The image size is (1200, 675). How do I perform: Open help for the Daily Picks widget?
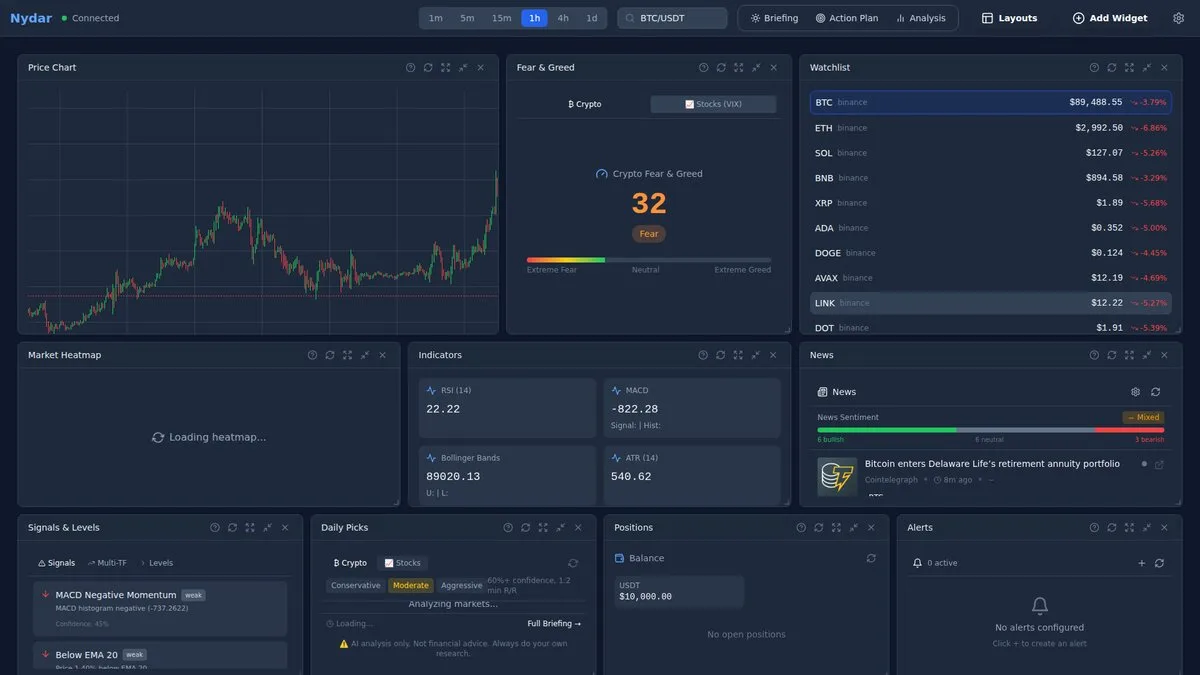[508, 528]
